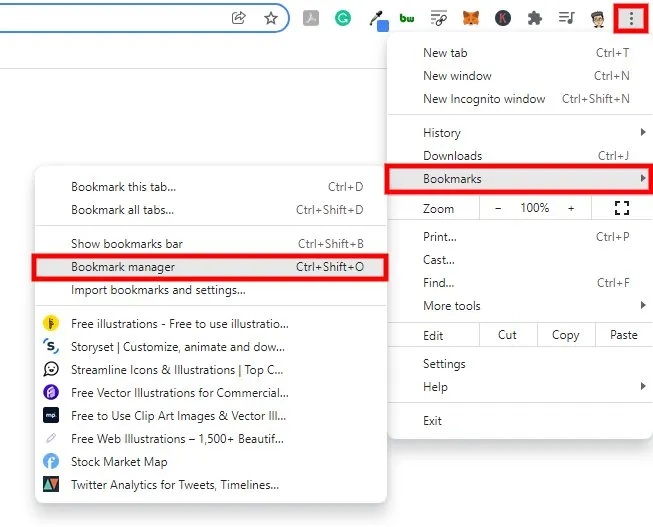Bookmark page with the star icon
Screen dimensions: 653x527
[x=271, y=18]
